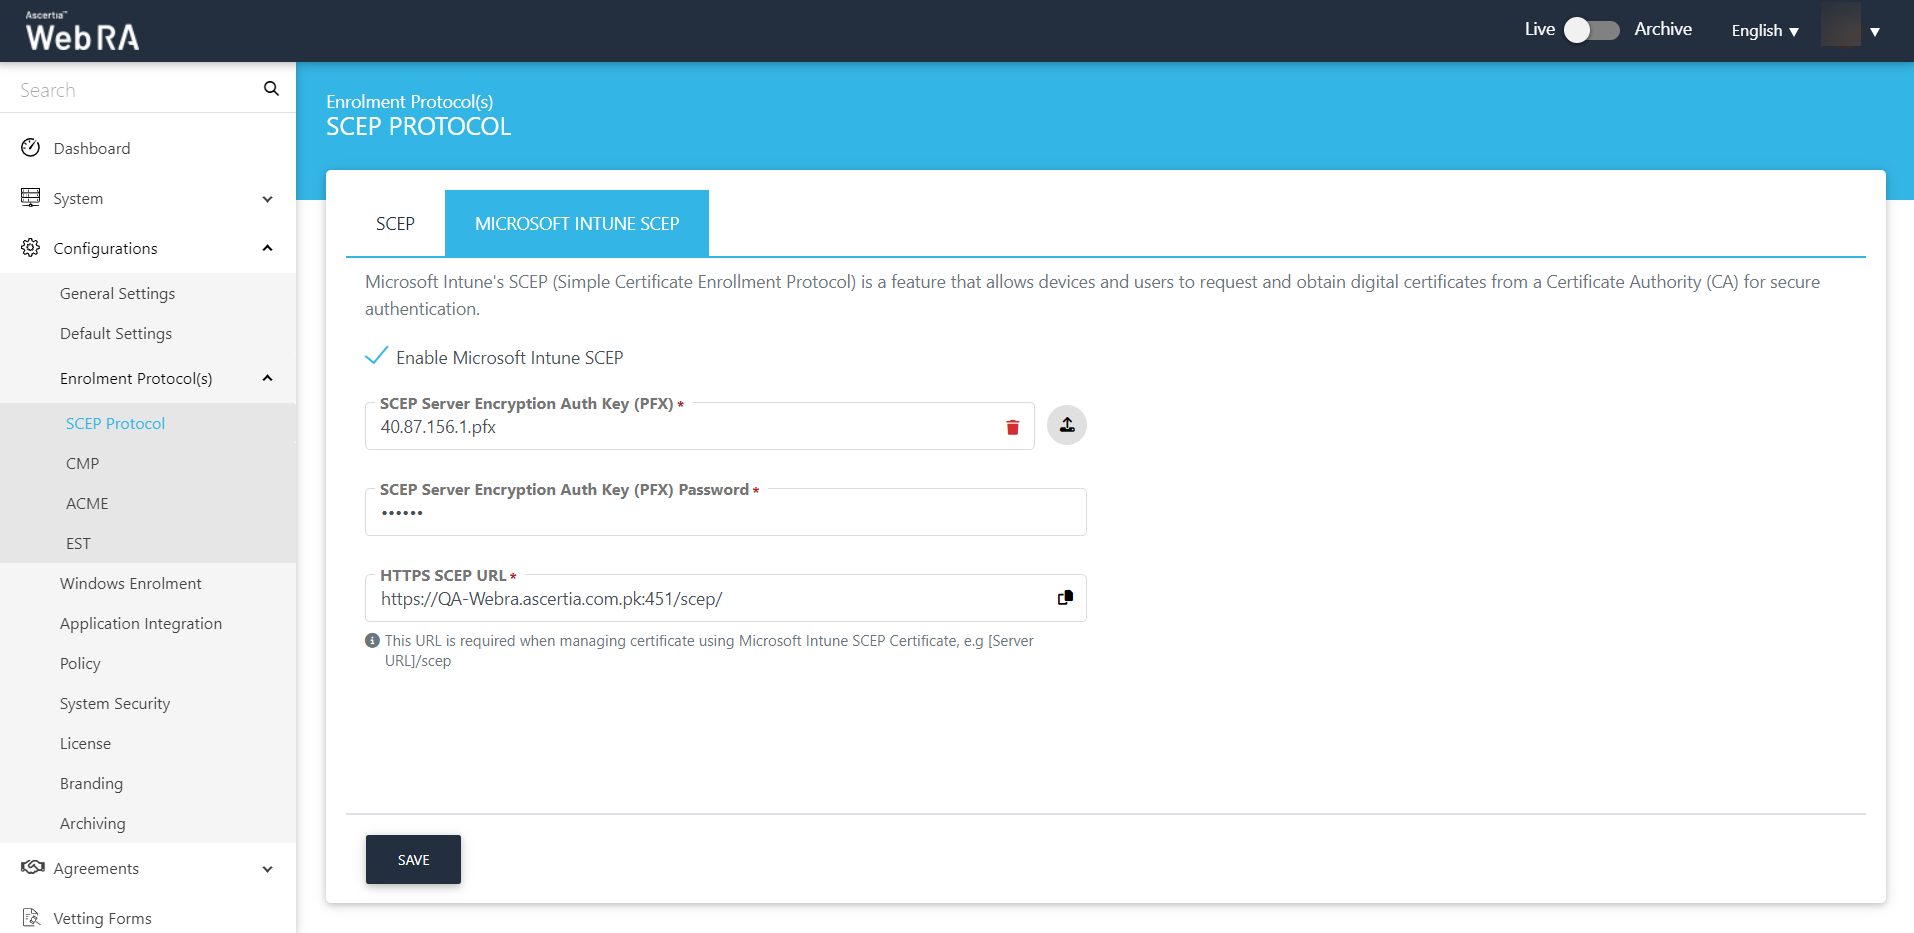The image size is (1914, 933).
Task: Open Policy settings
Action: point(80,663)
